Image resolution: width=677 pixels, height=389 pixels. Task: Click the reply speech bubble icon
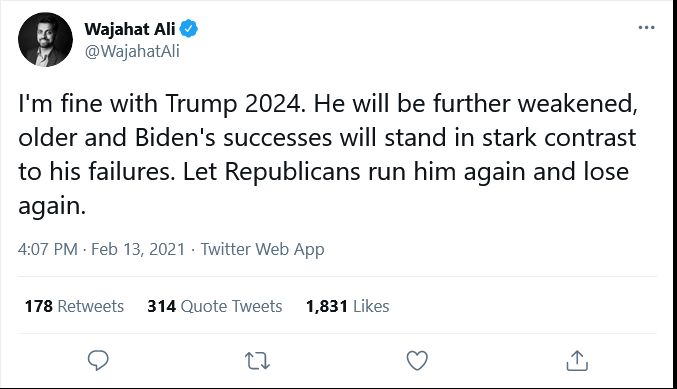[x=98, y=361]
